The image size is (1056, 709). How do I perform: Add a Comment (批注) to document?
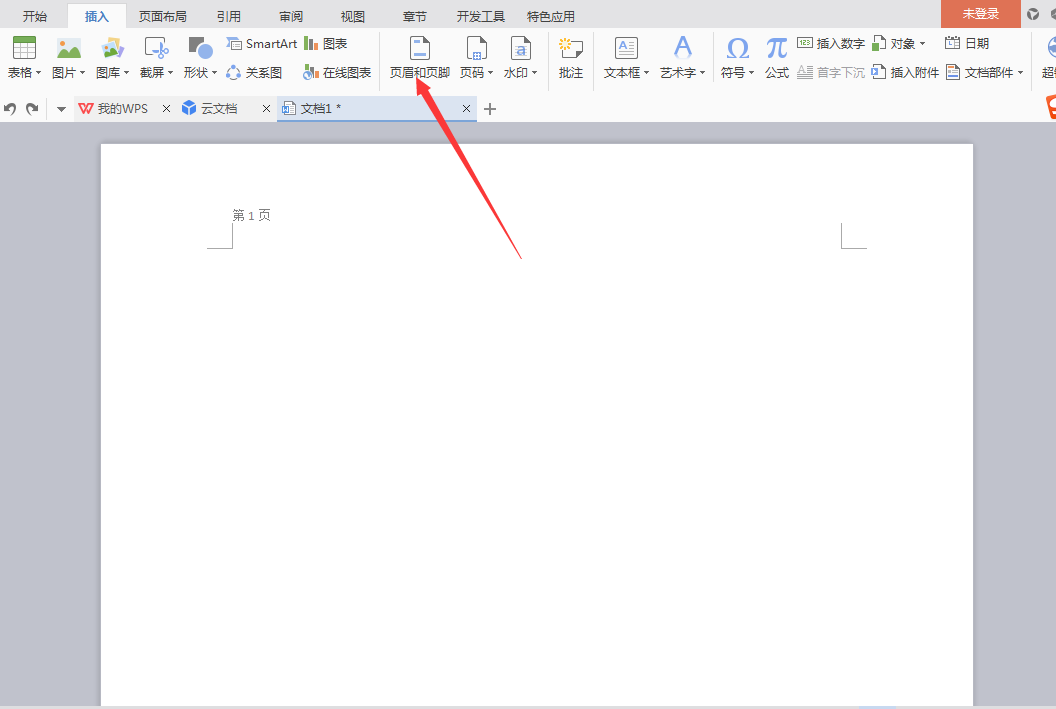[571, 57]
